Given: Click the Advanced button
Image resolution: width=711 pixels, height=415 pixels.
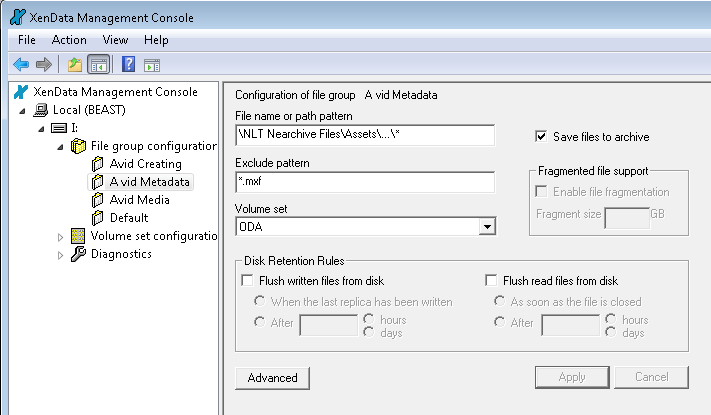Looking at the screenshot, I should coord(273,378).
